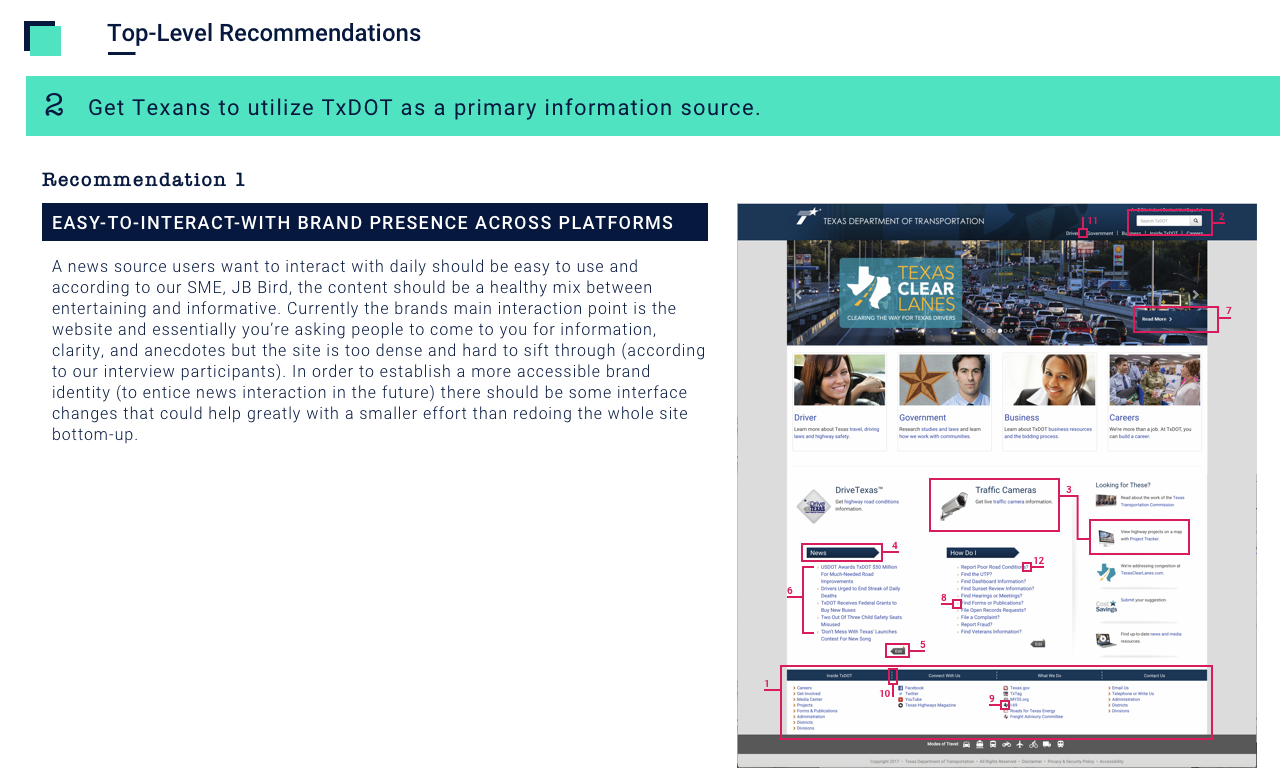Open 'Don't Mess With Texas' contest news
The height and width of the screenshot is (768, 1280).
click(x=859, y=635)
